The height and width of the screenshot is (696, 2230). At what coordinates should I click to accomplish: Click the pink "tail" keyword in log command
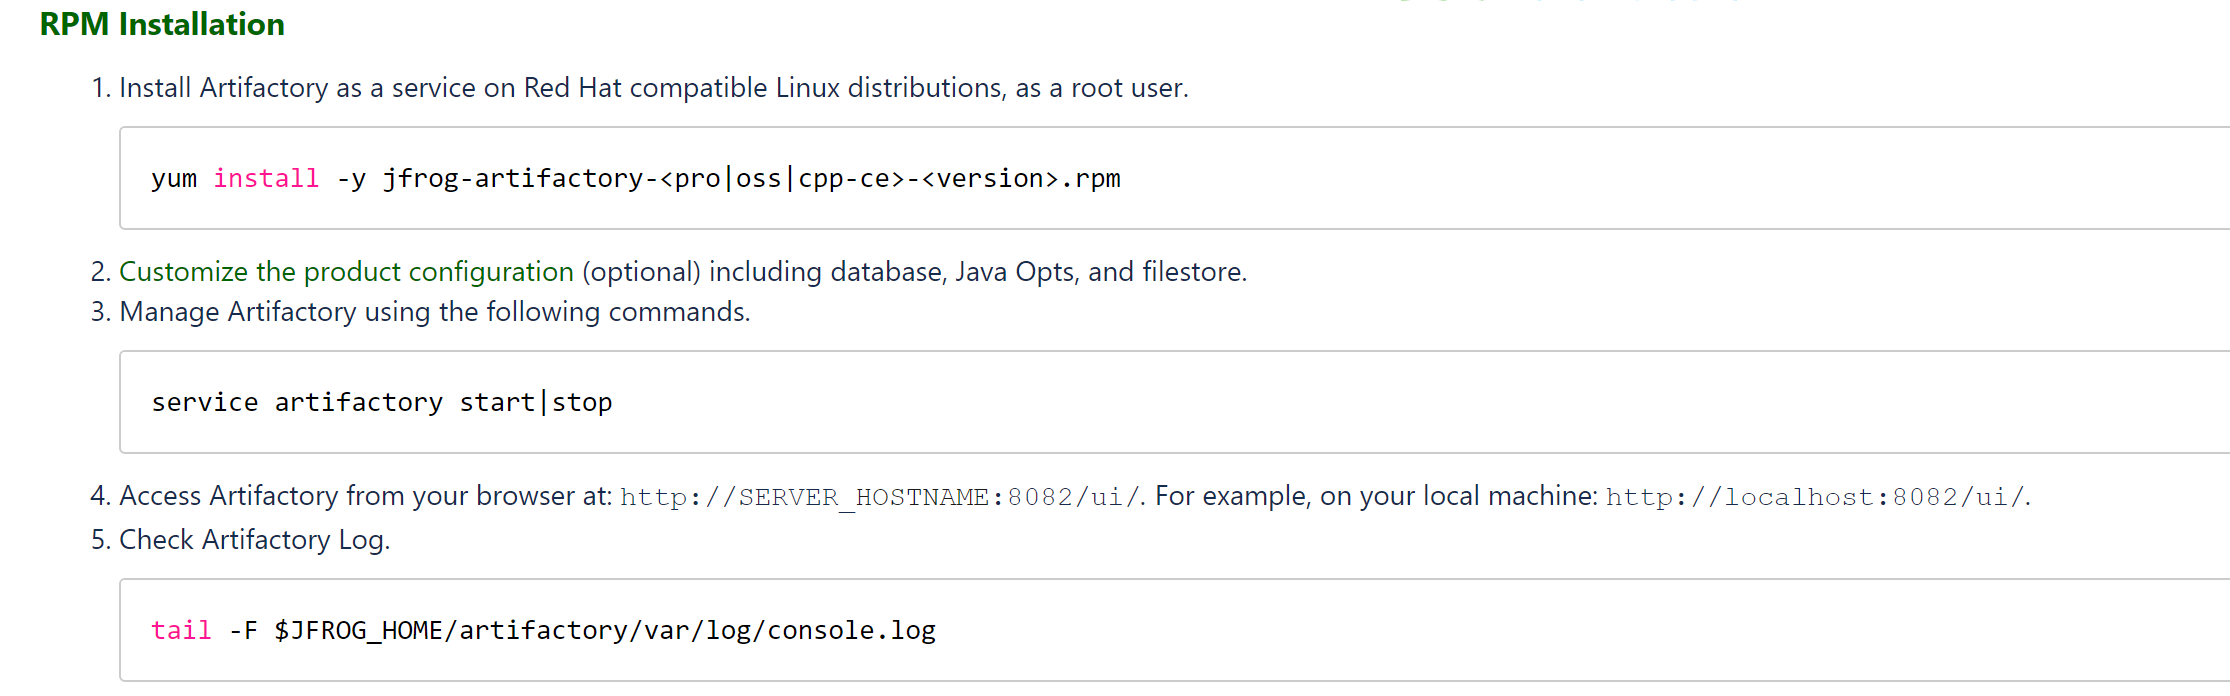pyautogui.click(x=181, y=631)
